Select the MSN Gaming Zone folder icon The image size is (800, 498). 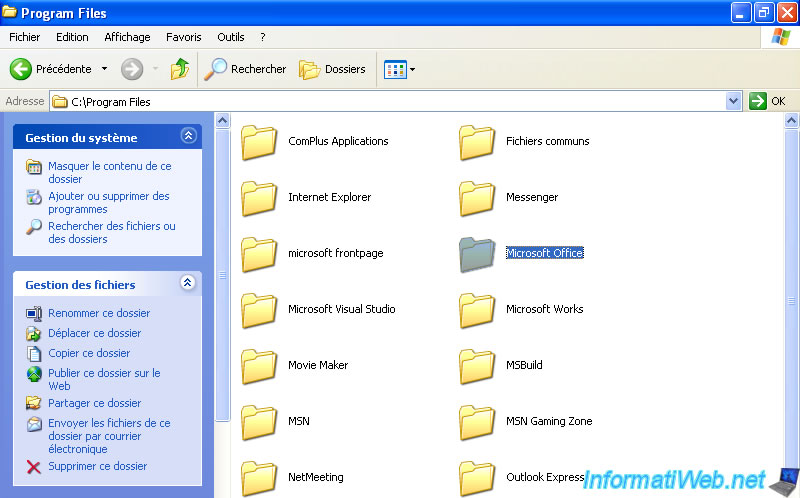[x=477, y=422]
